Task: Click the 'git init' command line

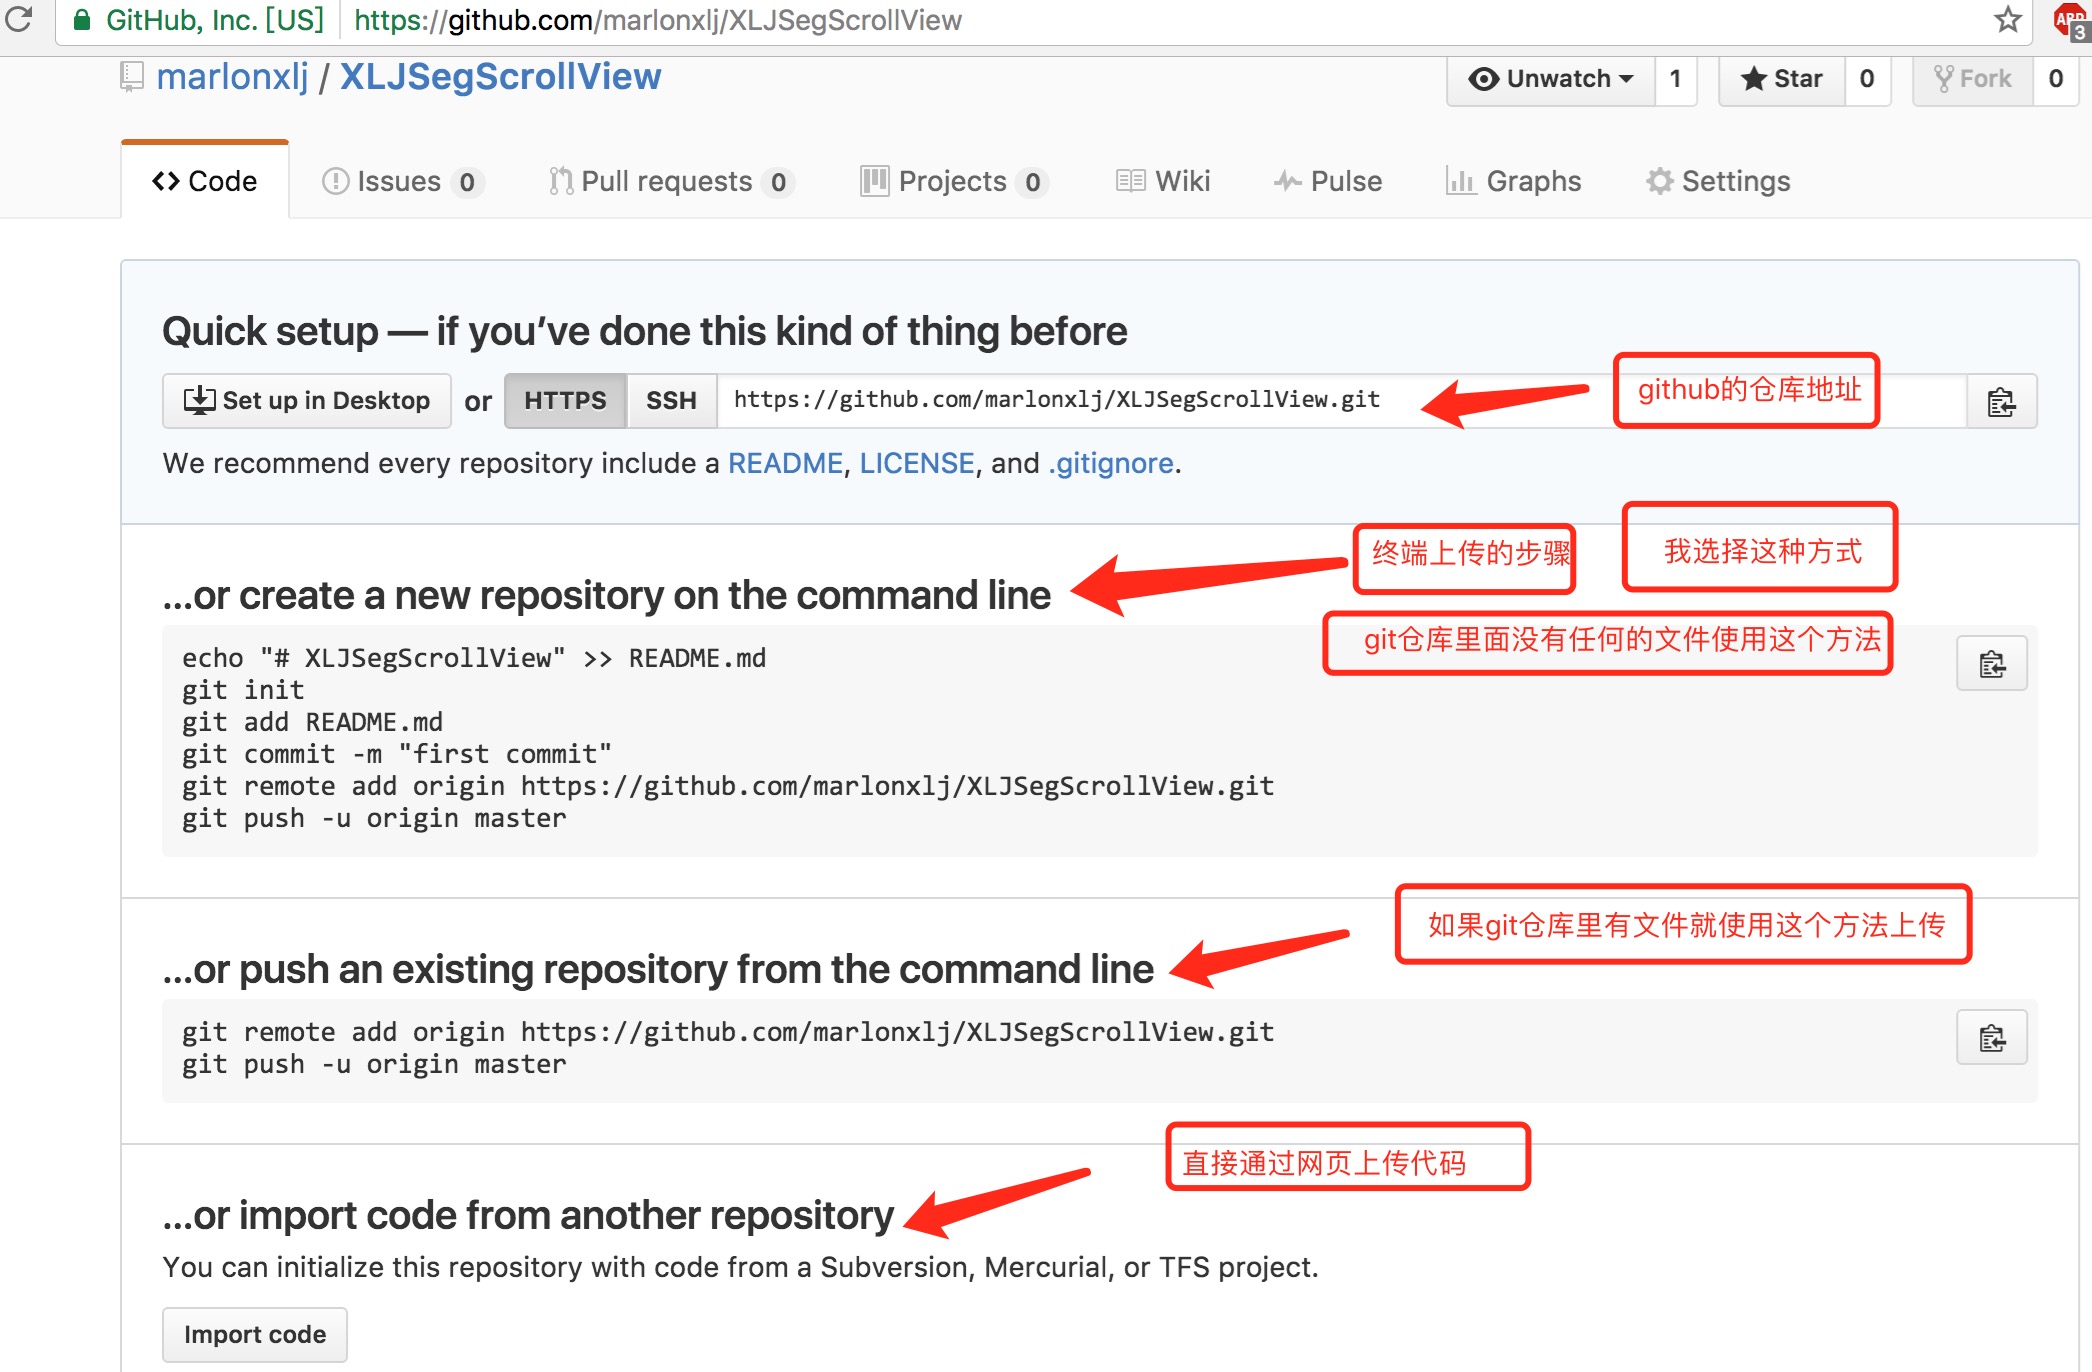Action: point(243,690)
